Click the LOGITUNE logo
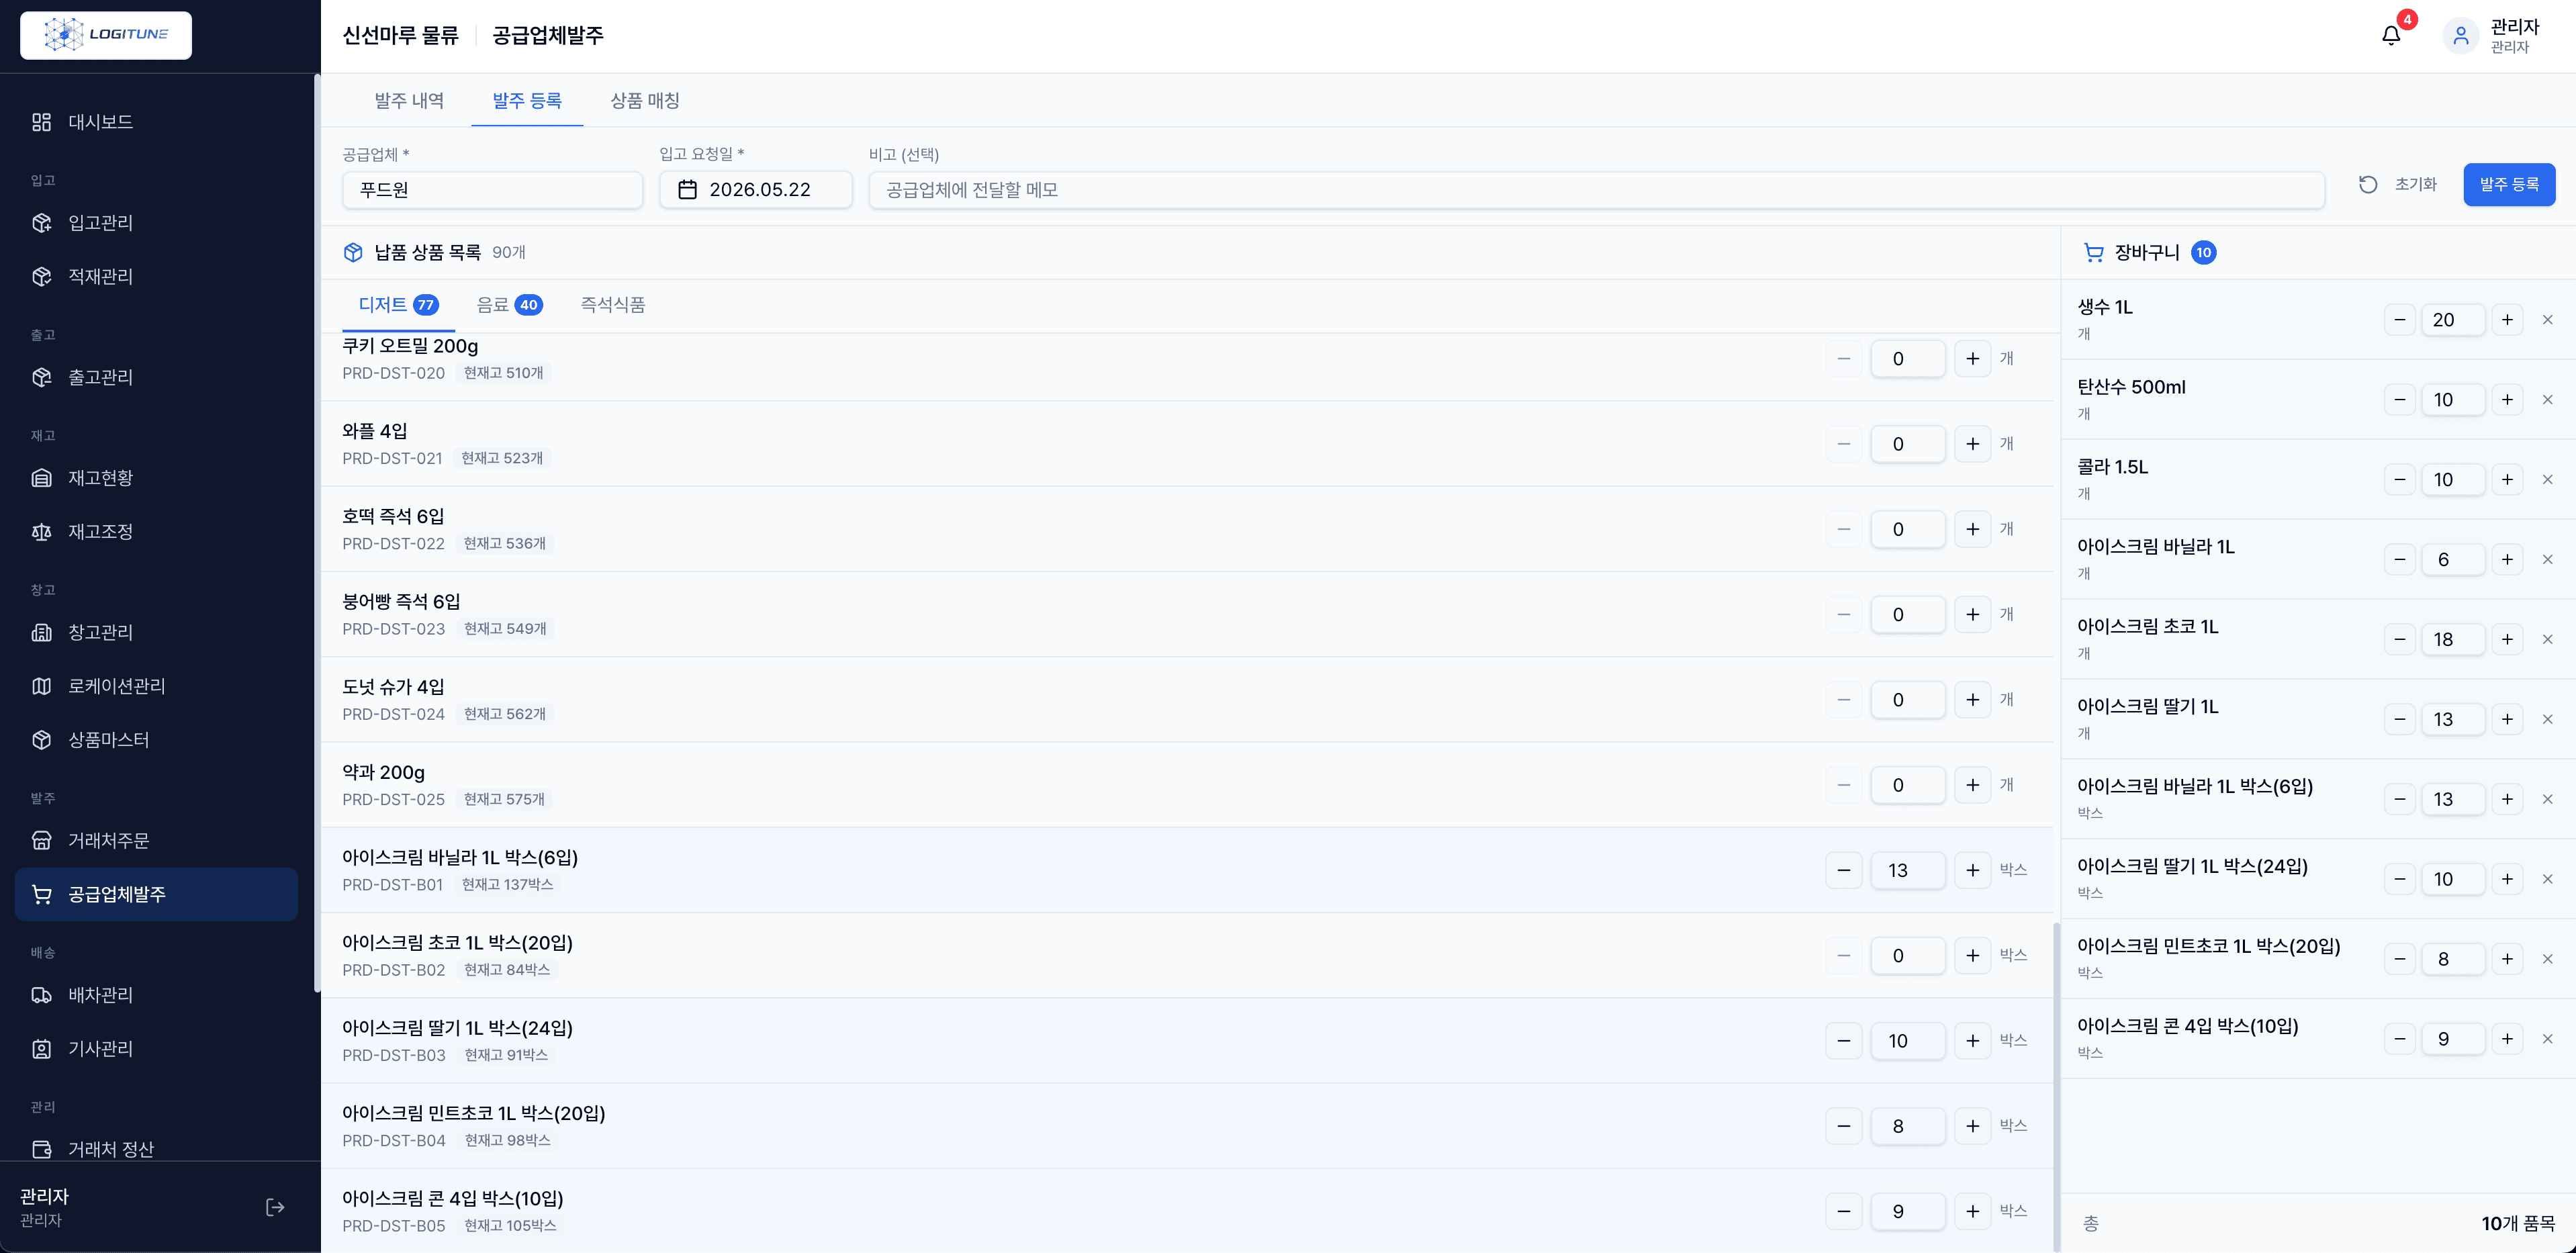The image size is (2576, 1253). [106, 35]
